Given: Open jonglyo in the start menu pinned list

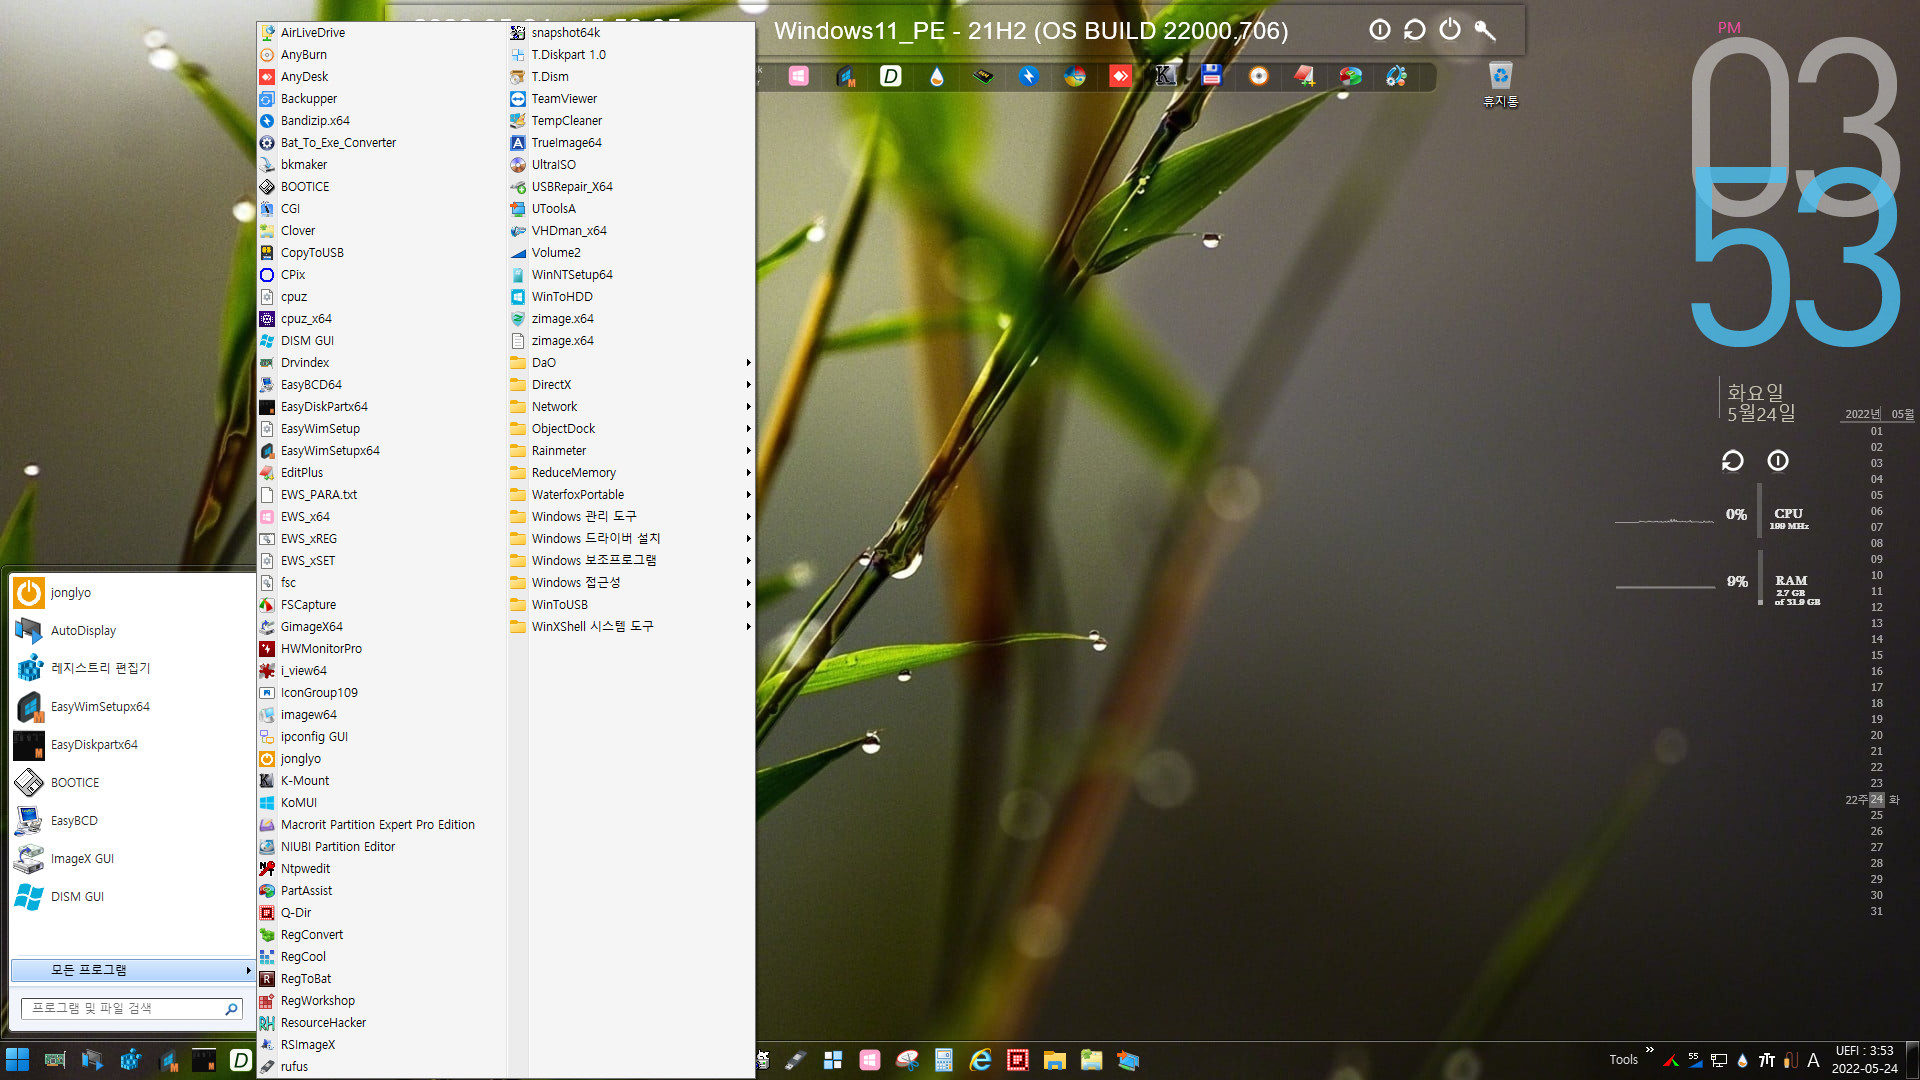Looking at the screenshot, I should click(132, 593).
